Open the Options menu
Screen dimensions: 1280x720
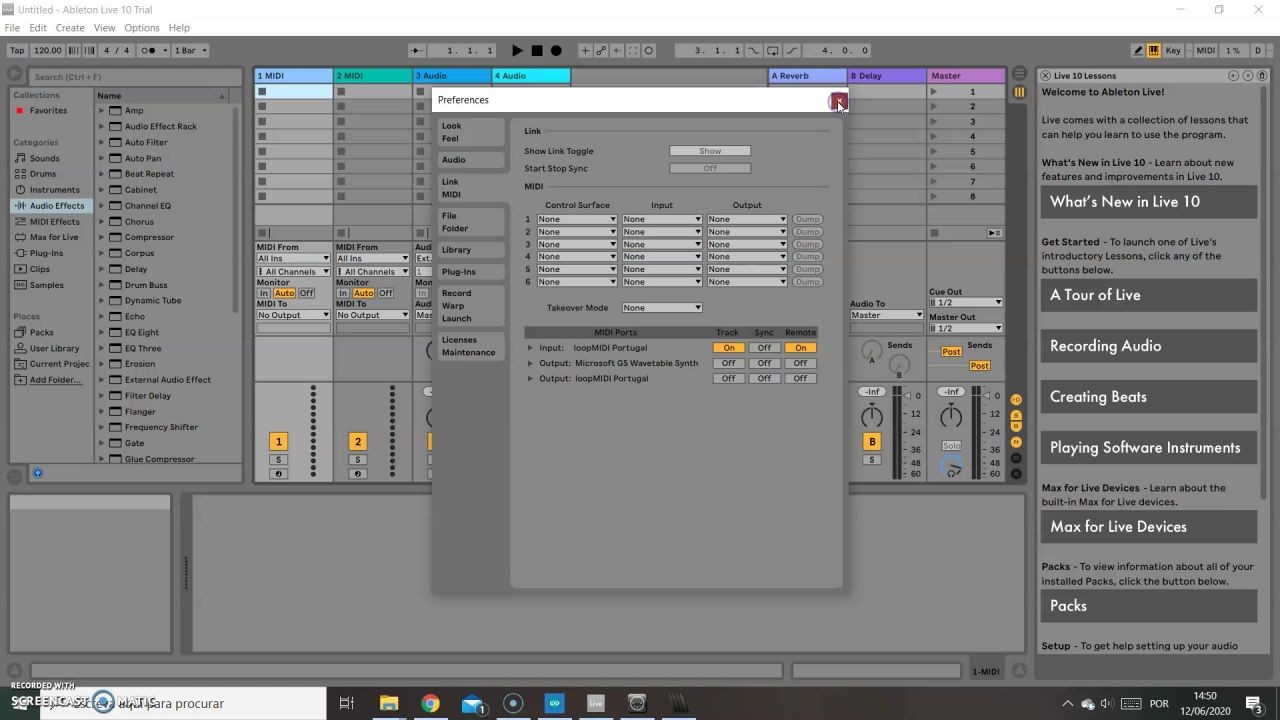(x=141, y=27)
